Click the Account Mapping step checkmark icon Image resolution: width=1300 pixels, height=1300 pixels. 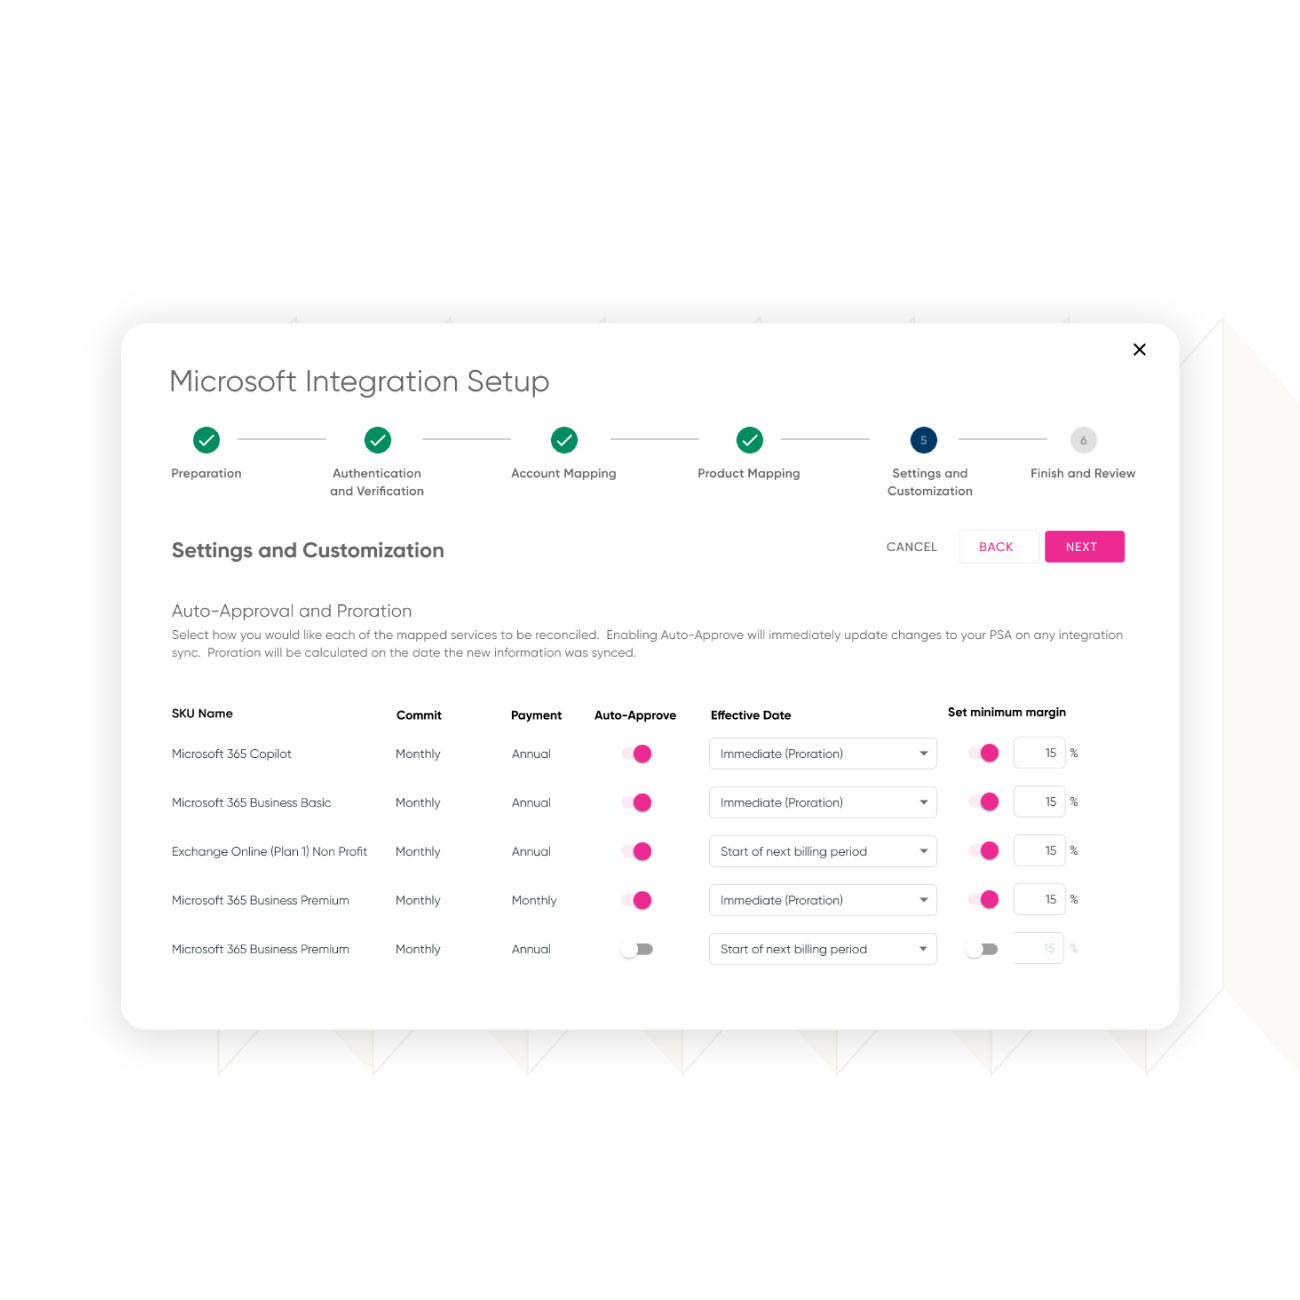pos(564,440)
